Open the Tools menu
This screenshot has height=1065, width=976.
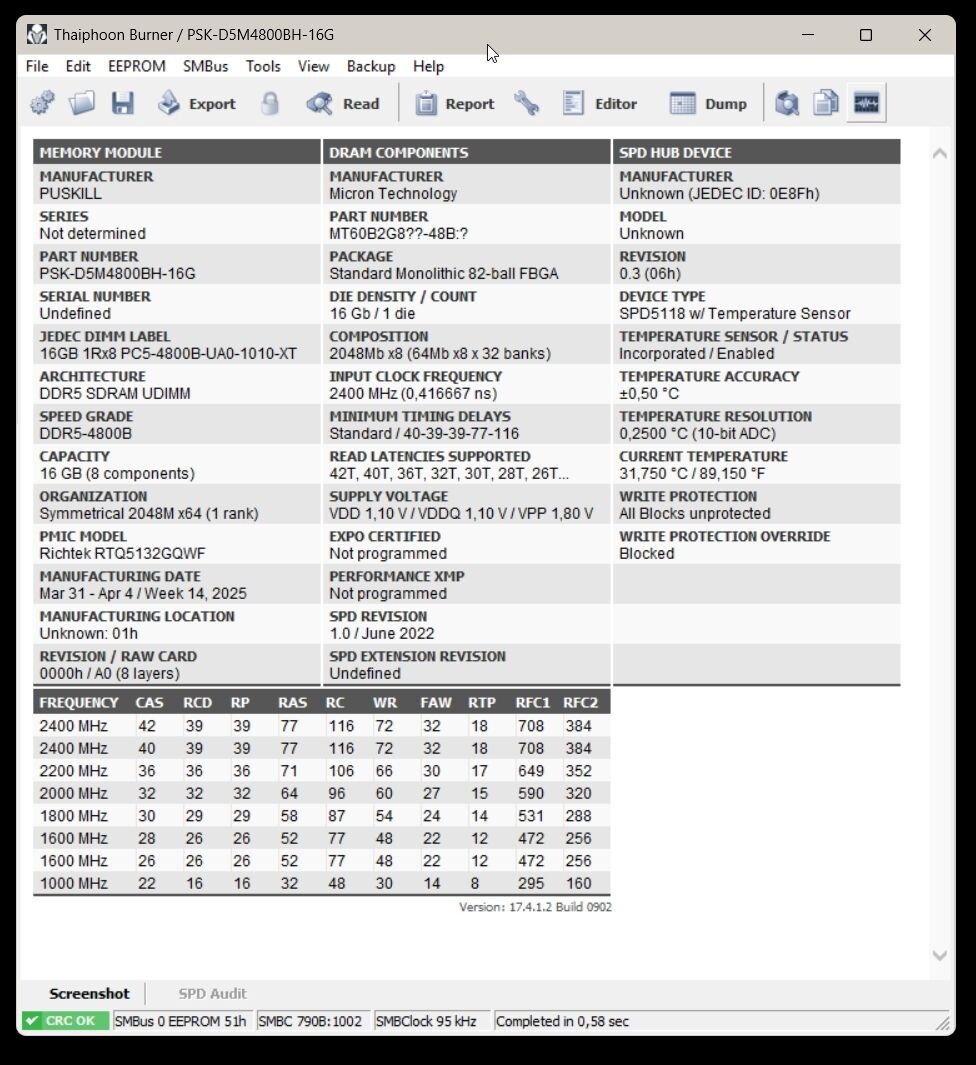coord(263,66)
